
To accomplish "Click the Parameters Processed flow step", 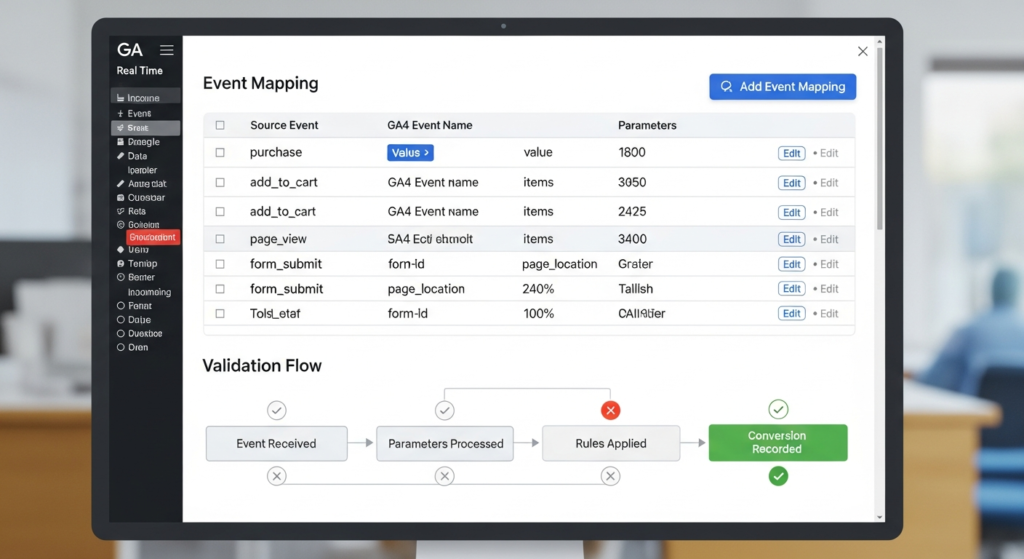I will pyautogui.click(x=445, y=443).
